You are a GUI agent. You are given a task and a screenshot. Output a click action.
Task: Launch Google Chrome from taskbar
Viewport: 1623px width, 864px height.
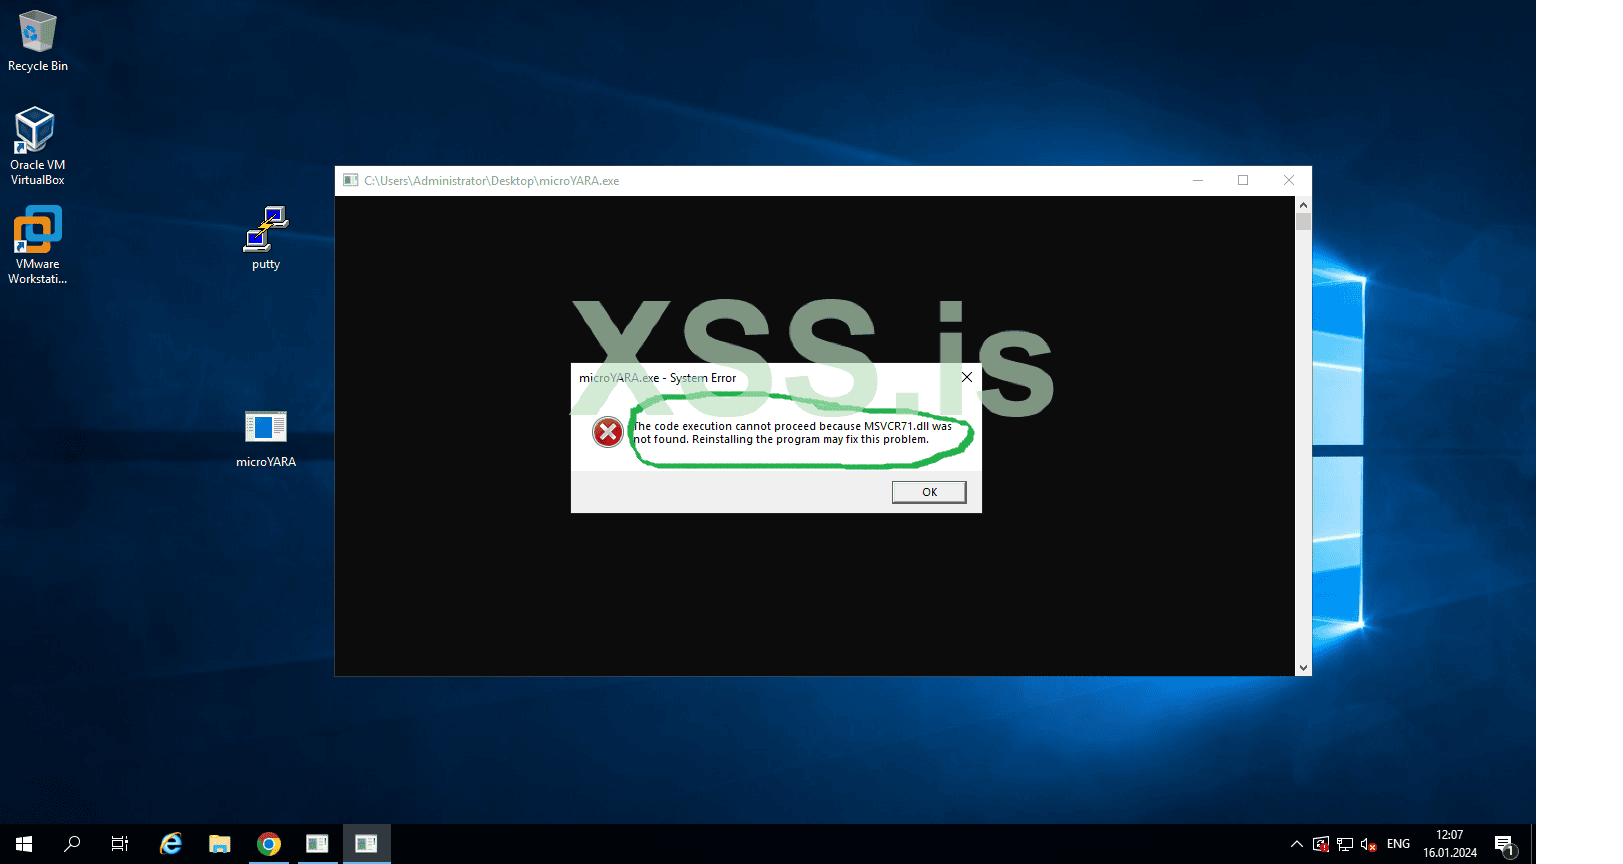pos(269,844)
